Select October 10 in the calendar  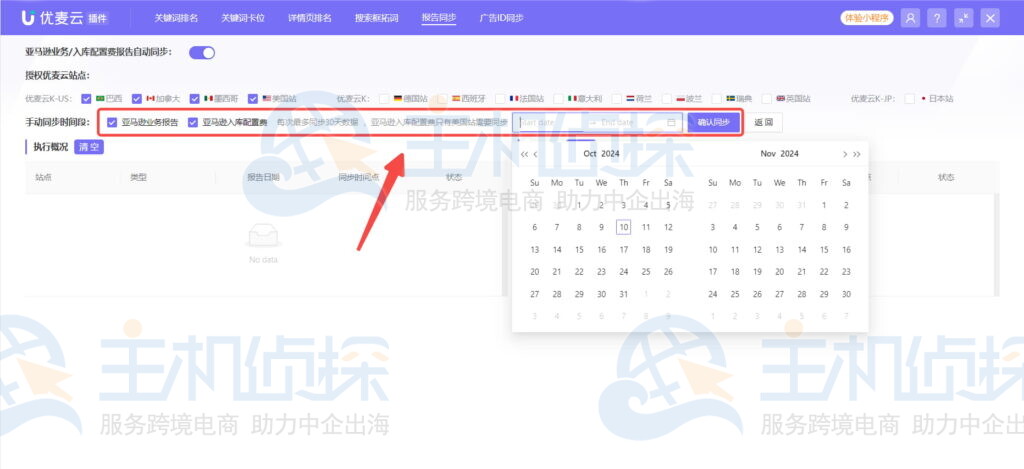(x=624, y=227)
